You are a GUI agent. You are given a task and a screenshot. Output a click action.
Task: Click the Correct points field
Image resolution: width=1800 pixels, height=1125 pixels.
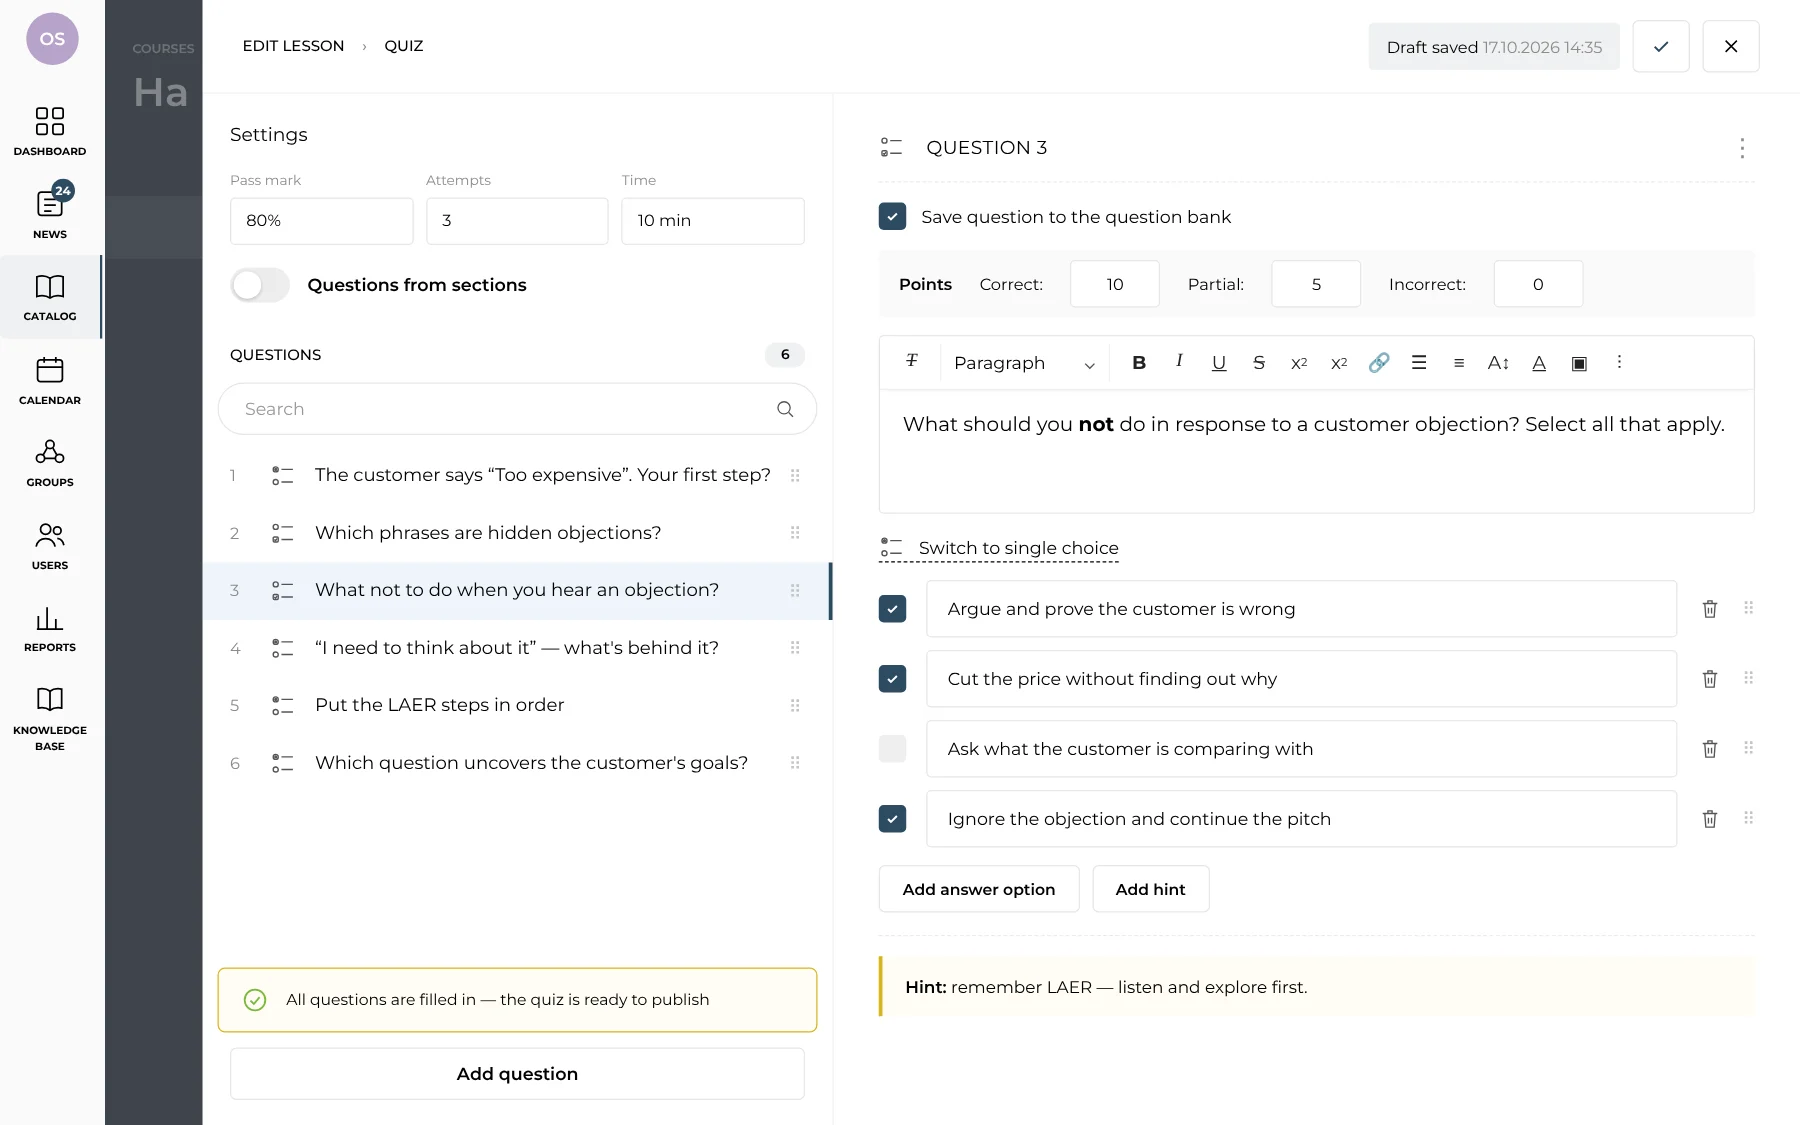[x=1115, y=284]
